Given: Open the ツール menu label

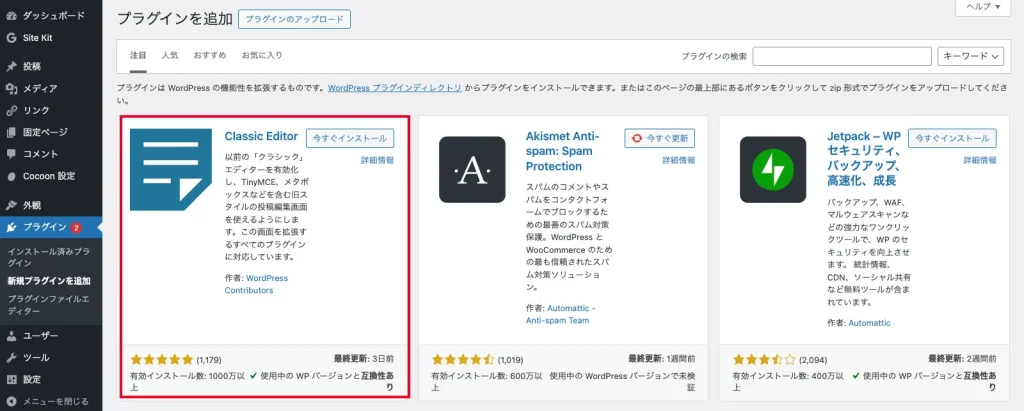Looking at the screenshot, I should (x=36, y=357).
